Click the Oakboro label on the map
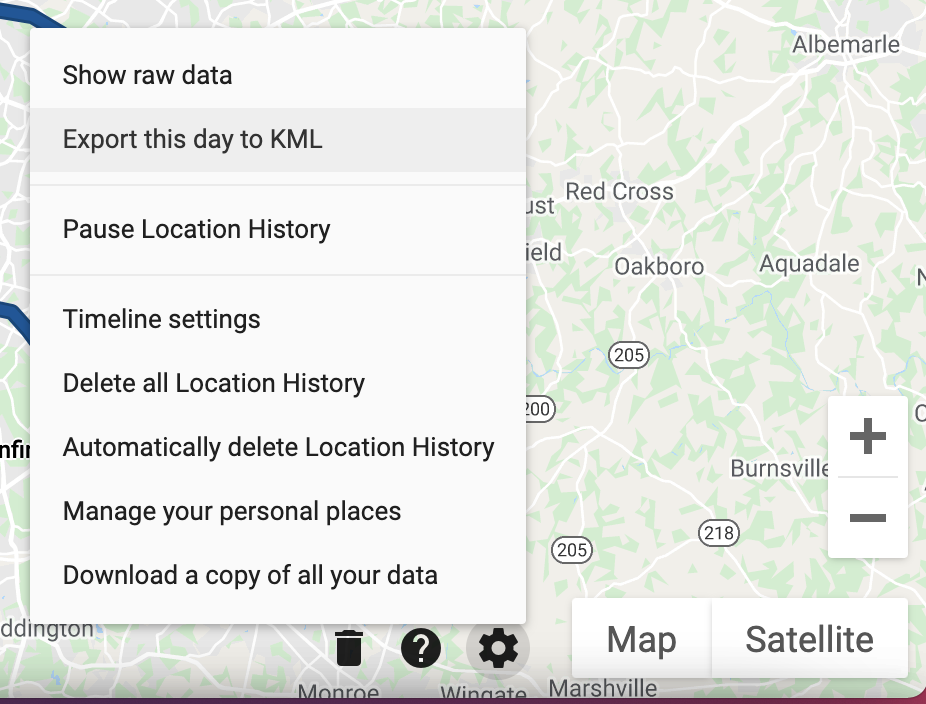 click(x=659, y=266)
